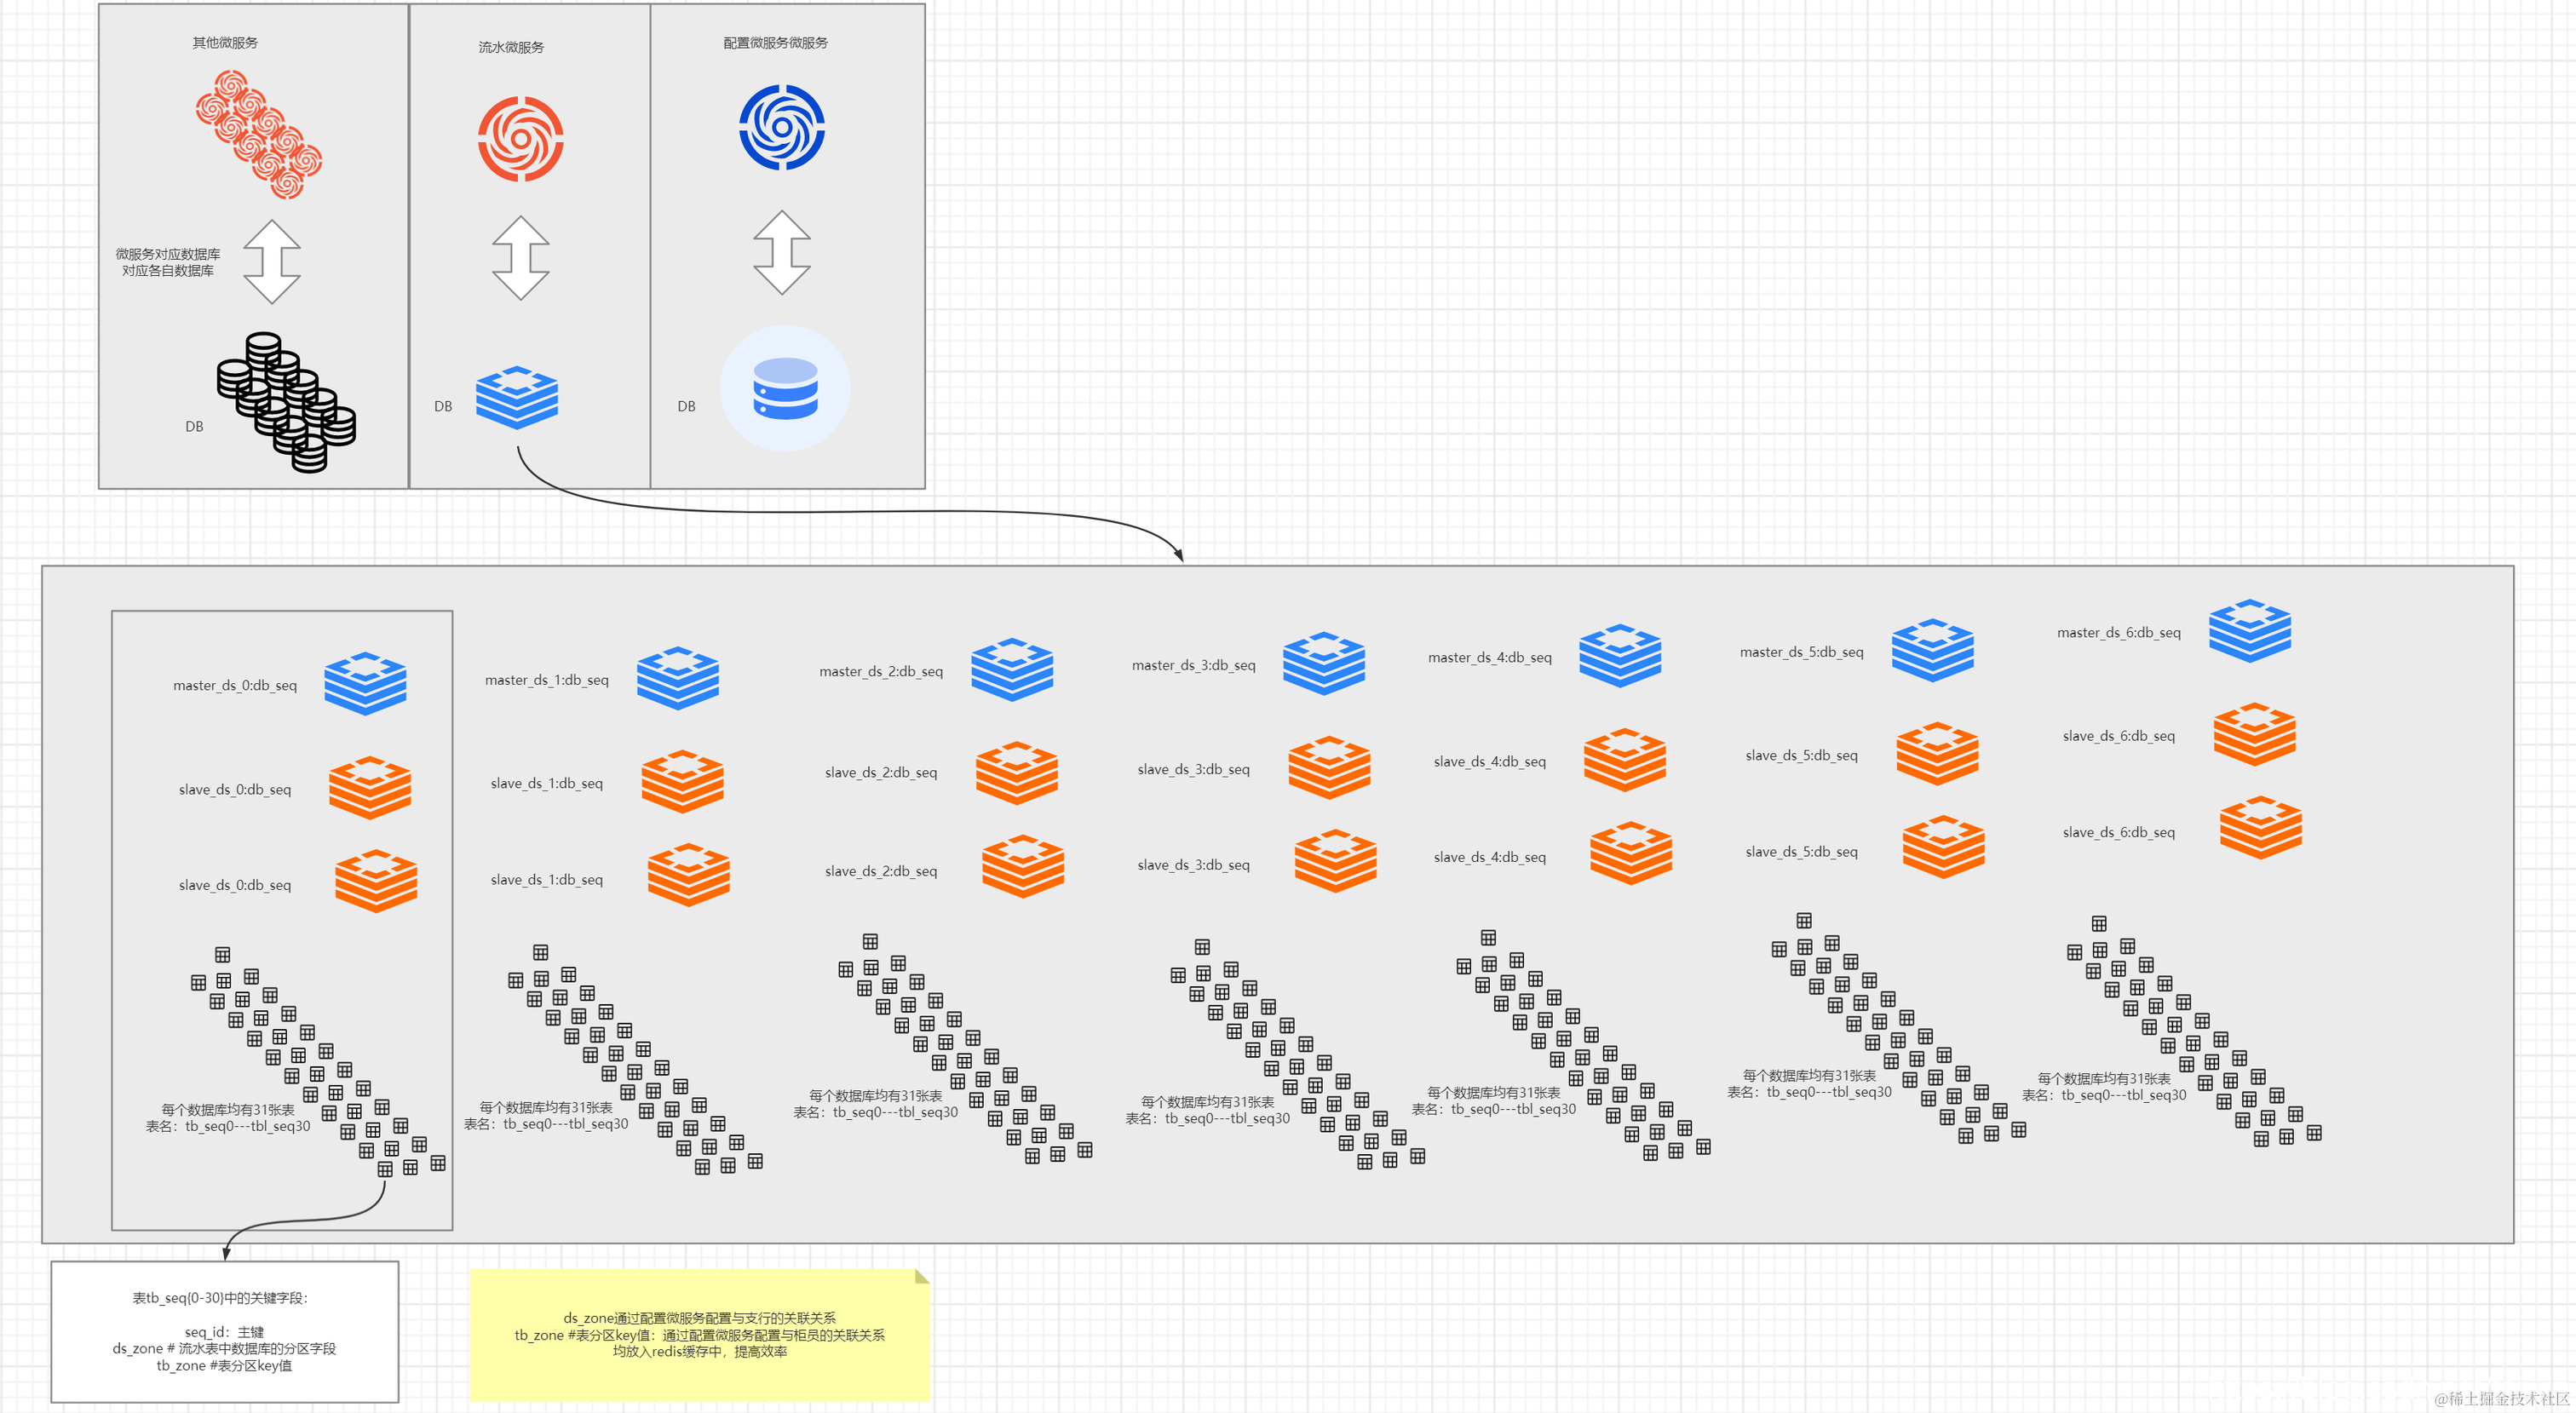Screen dimensions: 2576x1413
Task: Select the blue layered DB icon under 流水微服务
Action: click(x=517, y=397)
